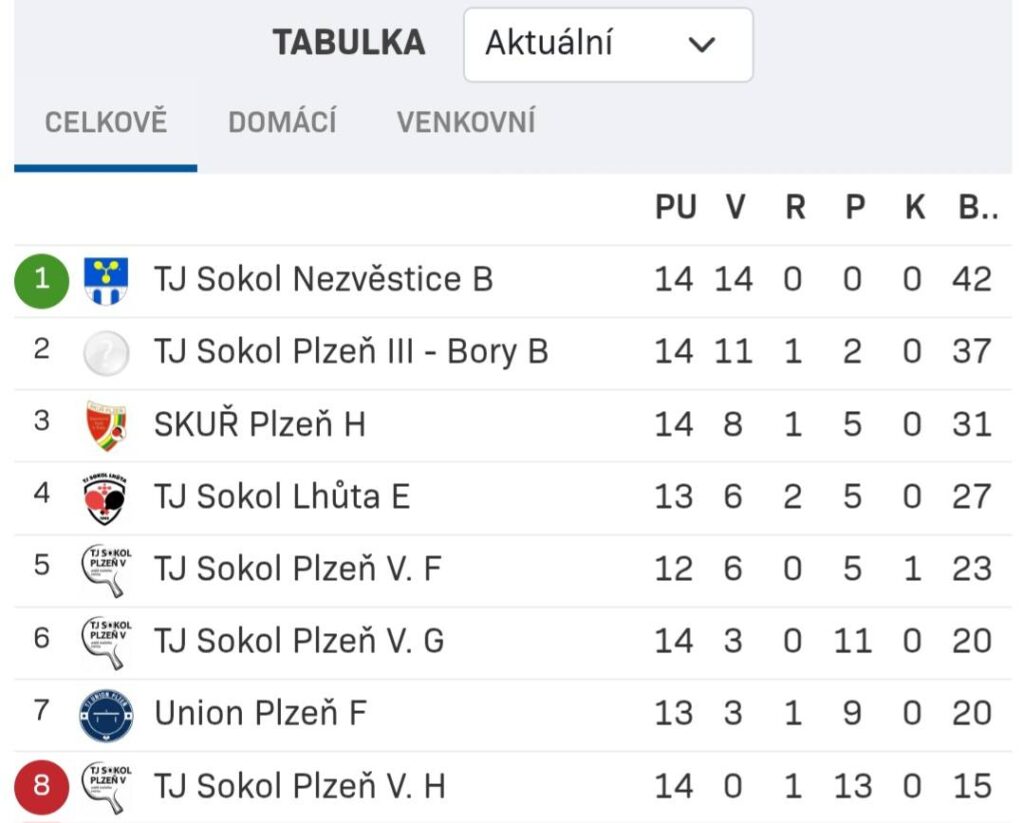
Task: Click the dropdown chevron arrow next to Aktuální
Action: (703, 45)
